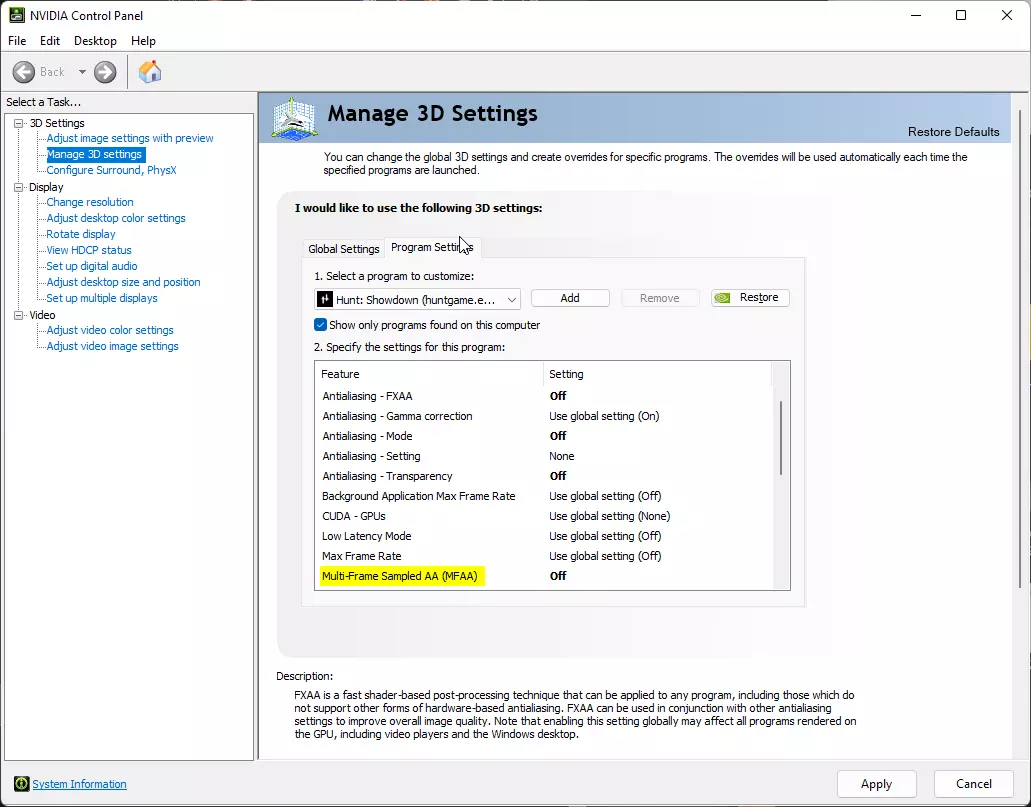The image size is (1031, 807).
Task: Select the Low Latency Mode row
Action: [x=544, y=536]
